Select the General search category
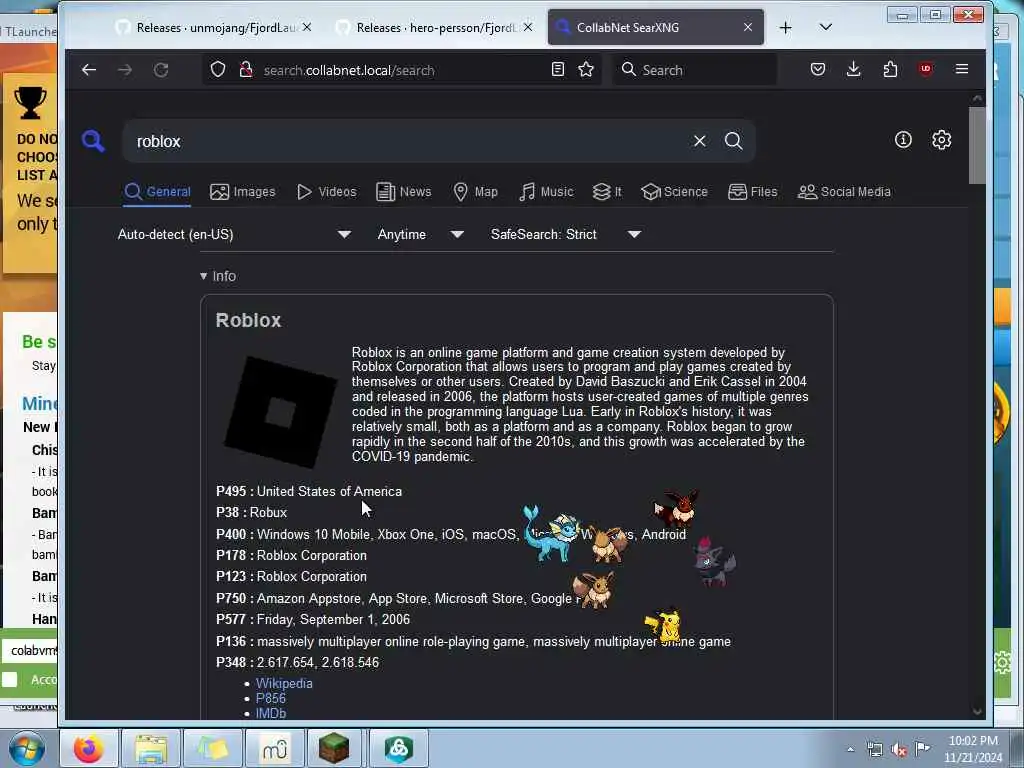Screen dimensions: 1024x768 [157, 192]
